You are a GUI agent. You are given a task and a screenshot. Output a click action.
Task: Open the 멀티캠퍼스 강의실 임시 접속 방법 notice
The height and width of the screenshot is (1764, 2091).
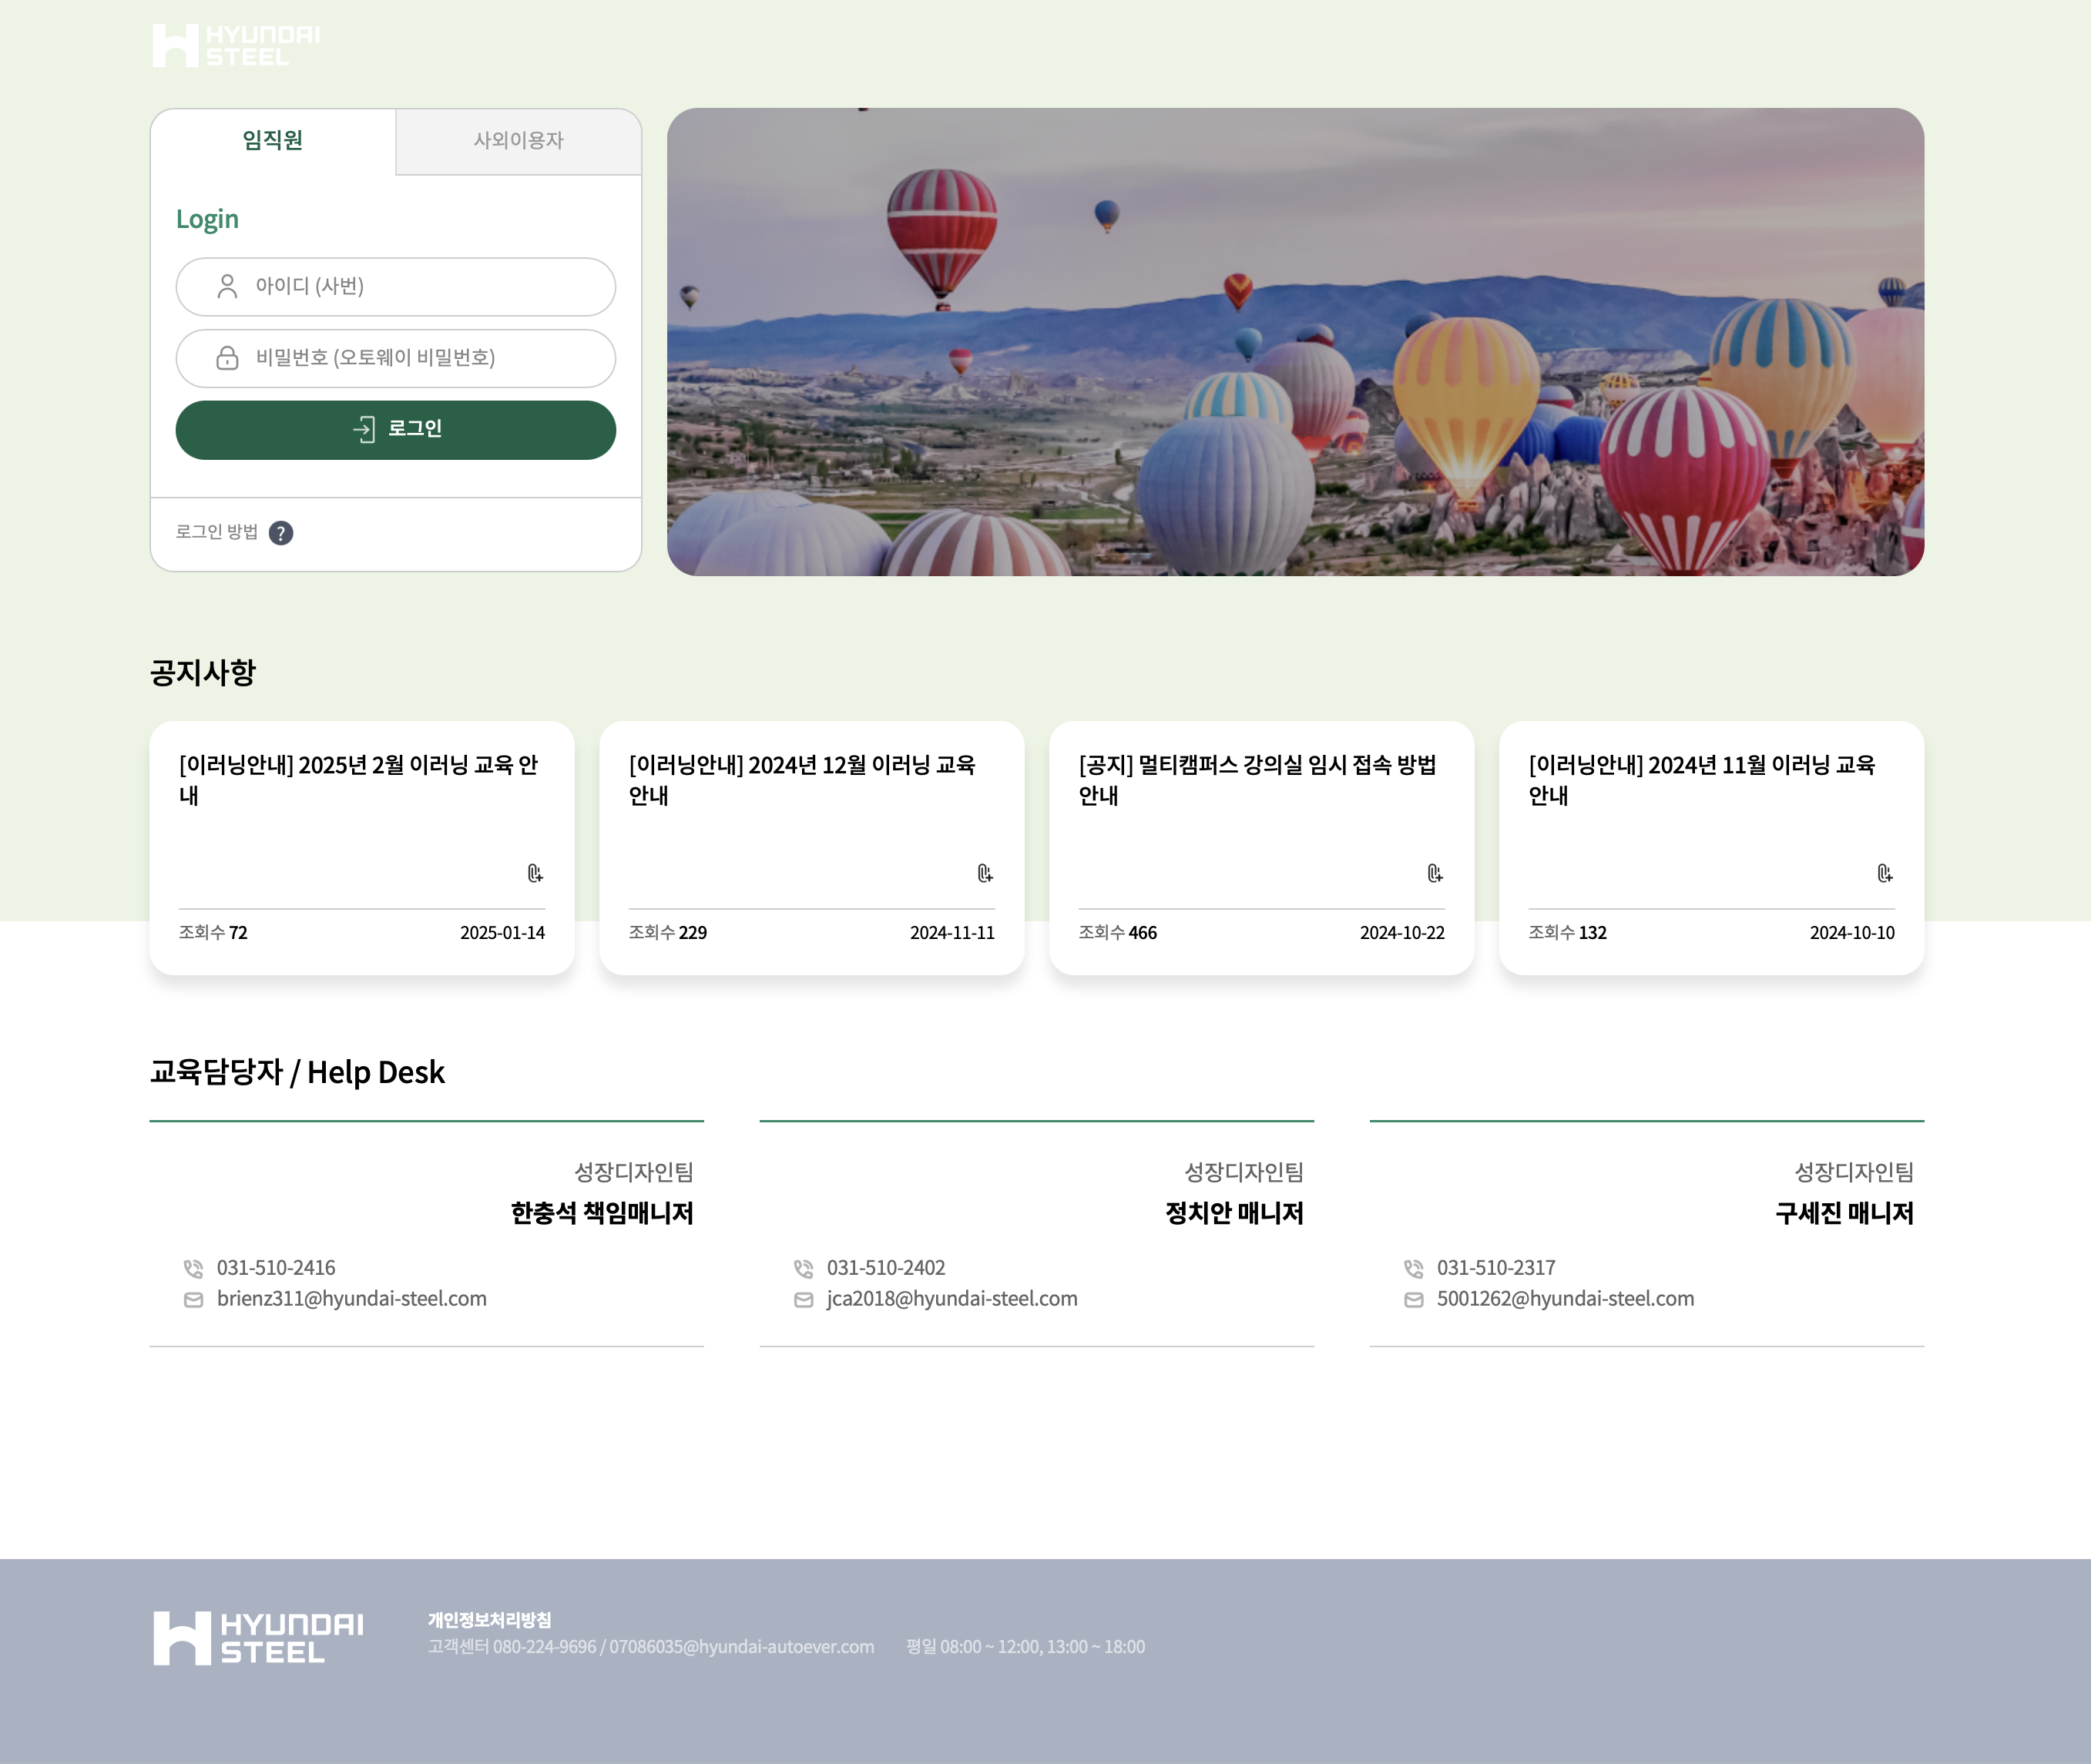pos(1257,779)
